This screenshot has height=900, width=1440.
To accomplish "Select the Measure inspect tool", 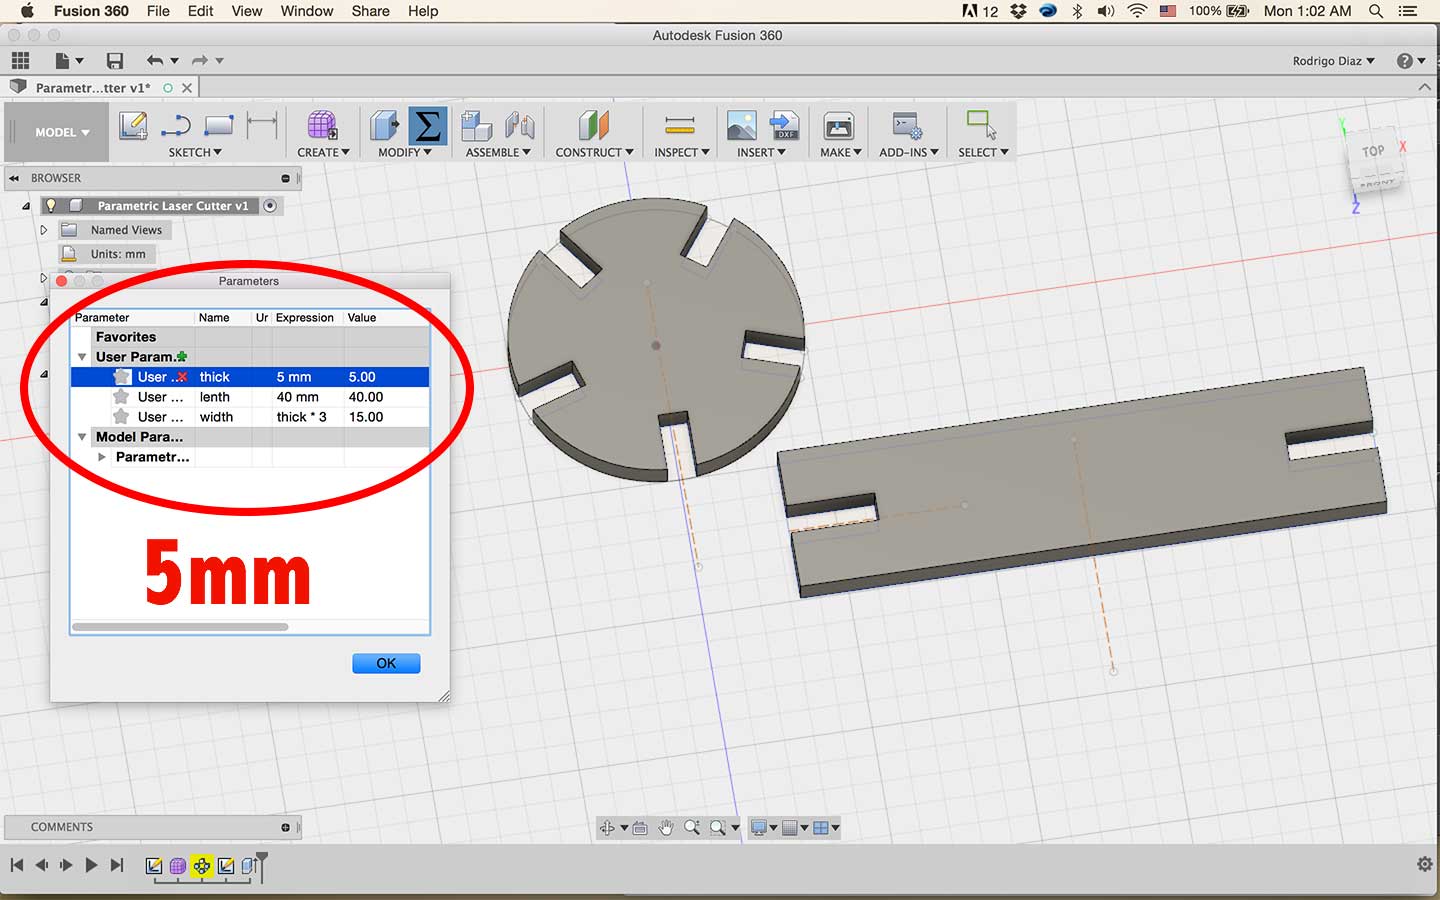I will pos(680,126).
